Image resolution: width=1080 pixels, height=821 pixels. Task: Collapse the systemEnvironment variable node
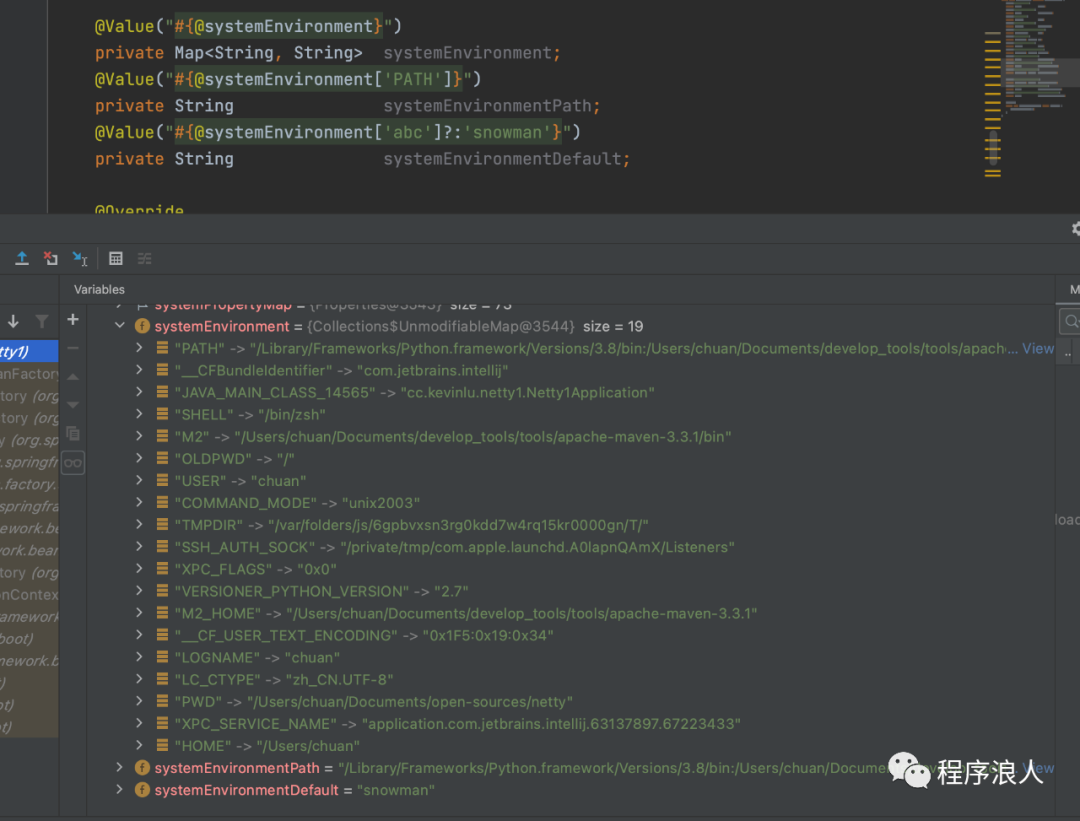(x=120, y=326)
